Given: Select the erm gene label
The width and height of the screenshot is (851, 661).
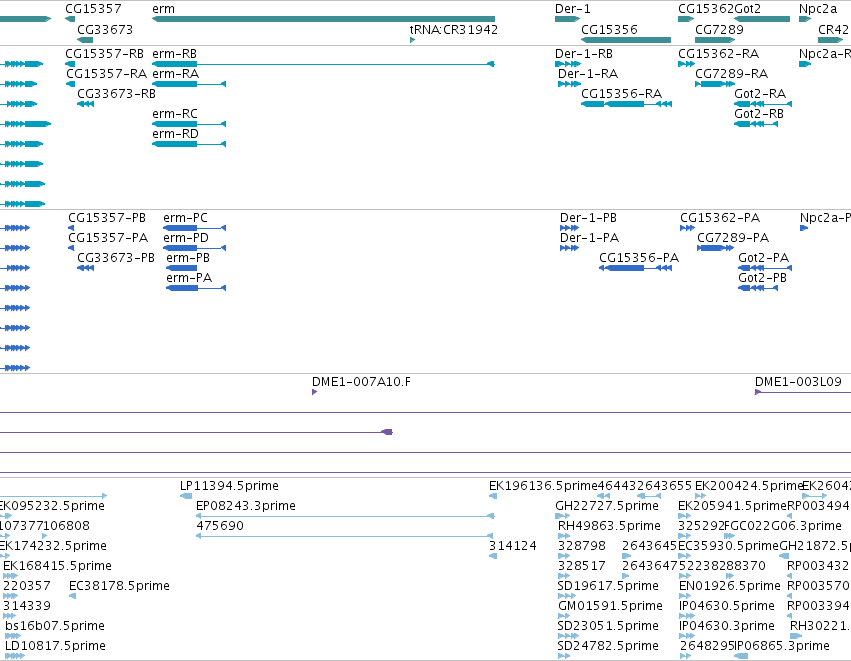Looking at the screenshot, I should 163,9.
